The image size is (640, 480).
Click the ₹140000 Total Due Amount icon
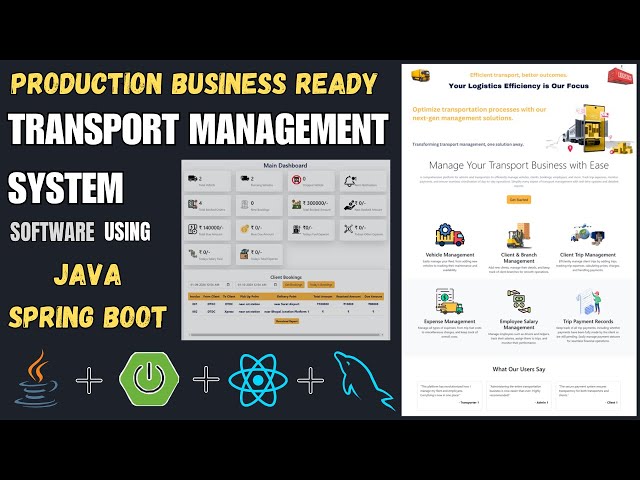[193, 229]
